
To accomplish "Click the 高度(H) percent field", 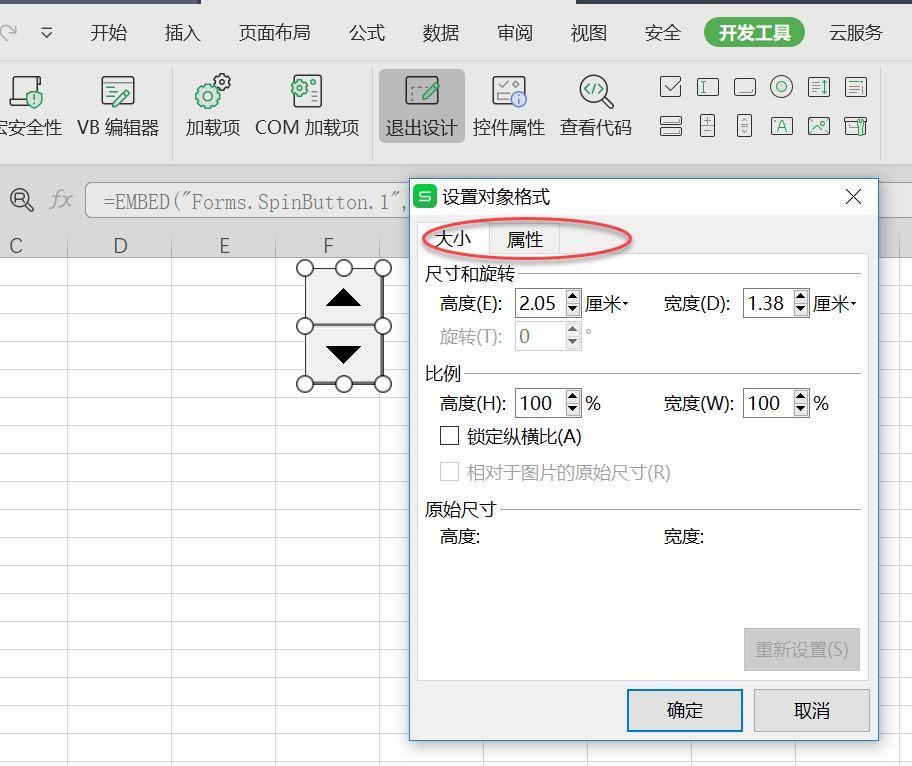I will 540,403.
